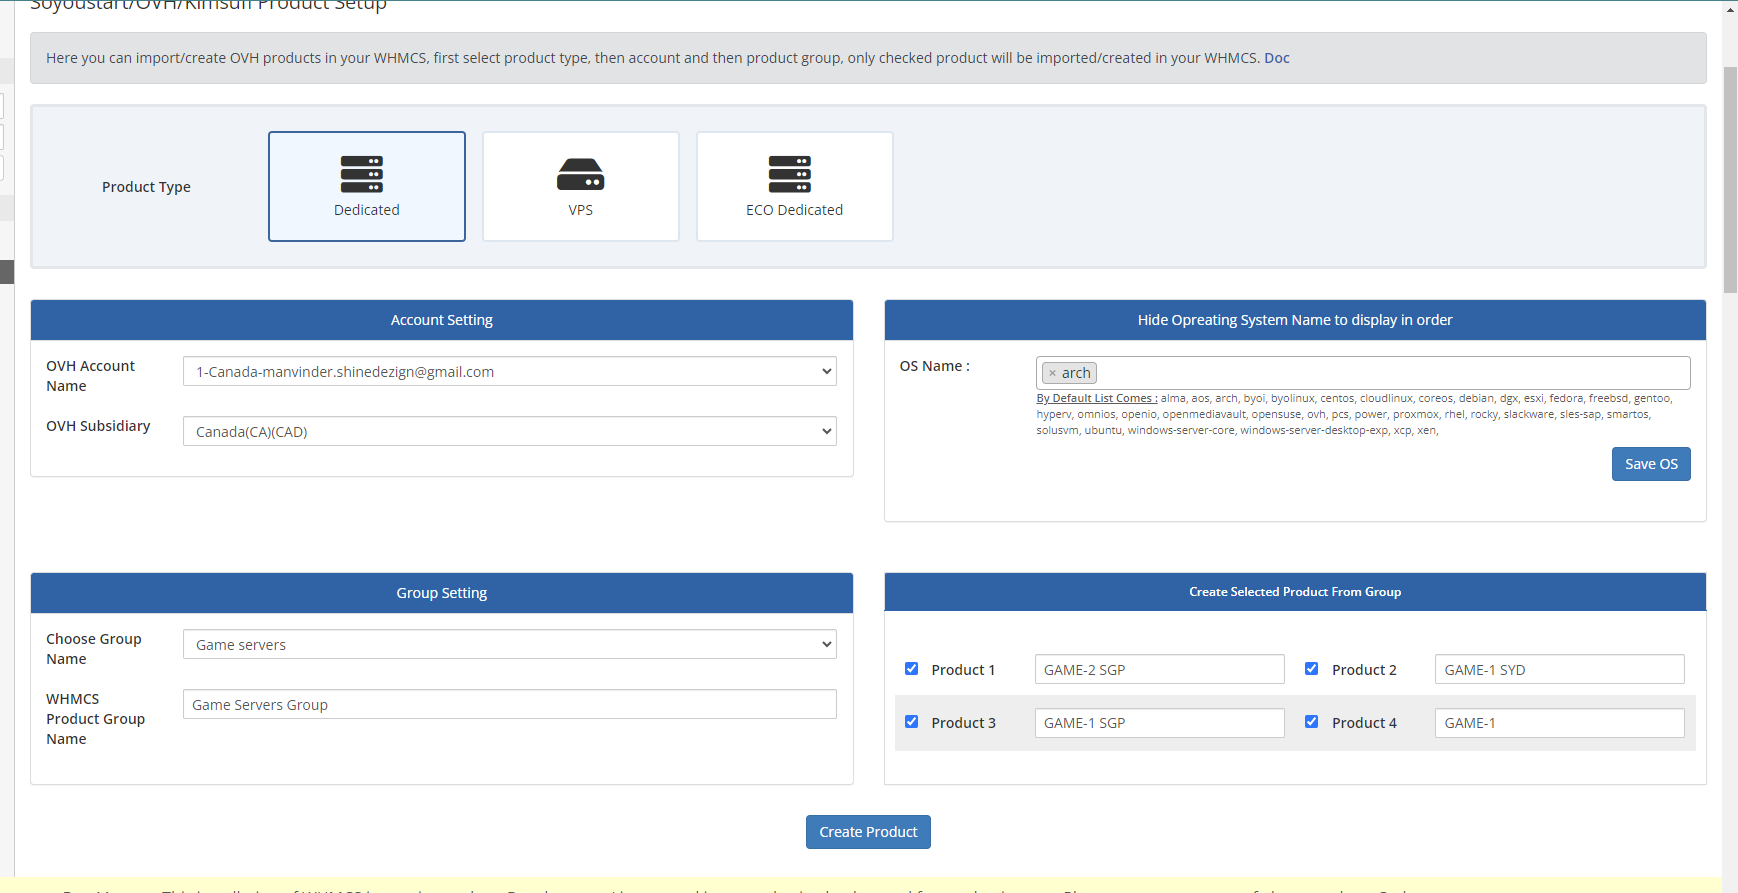The height and width of the screenshot is (893, 1738).
Task: Click the Product Type label
Action: click(146, 187)
